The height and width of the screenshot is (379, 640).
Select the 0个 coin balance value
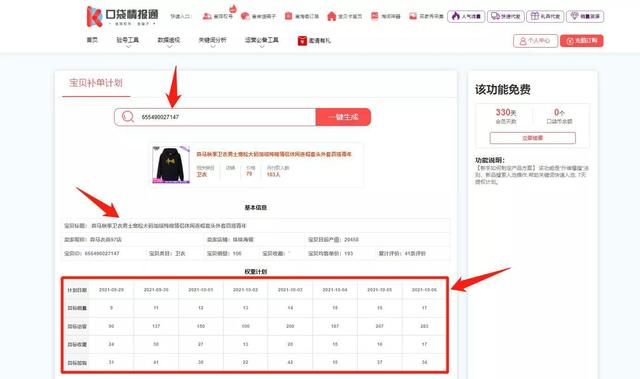tap(559, 112)
